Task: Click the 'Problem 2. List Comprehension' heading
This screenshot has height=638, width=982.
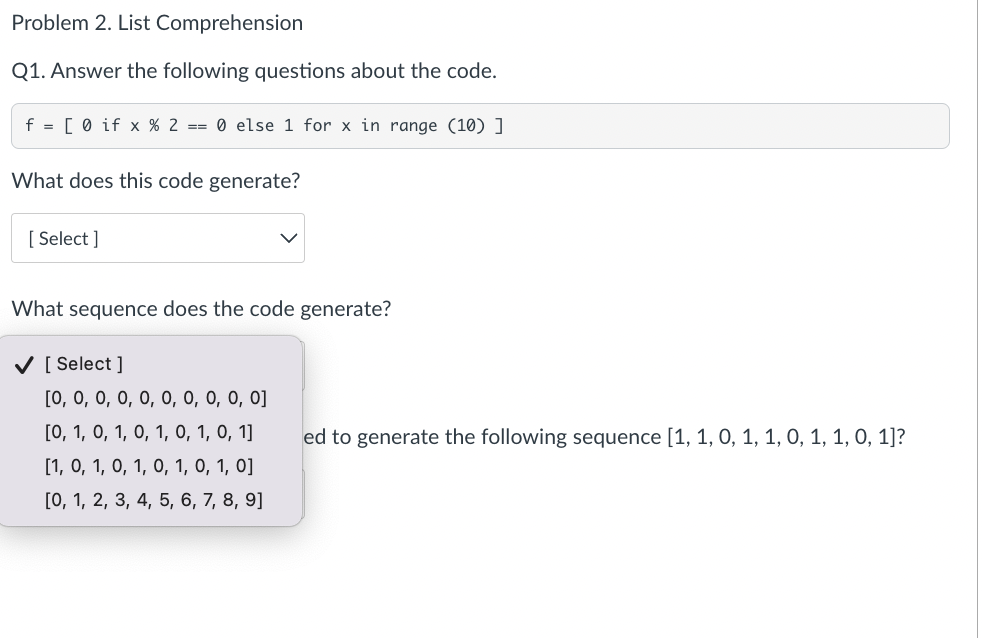Action: (157, 22)
